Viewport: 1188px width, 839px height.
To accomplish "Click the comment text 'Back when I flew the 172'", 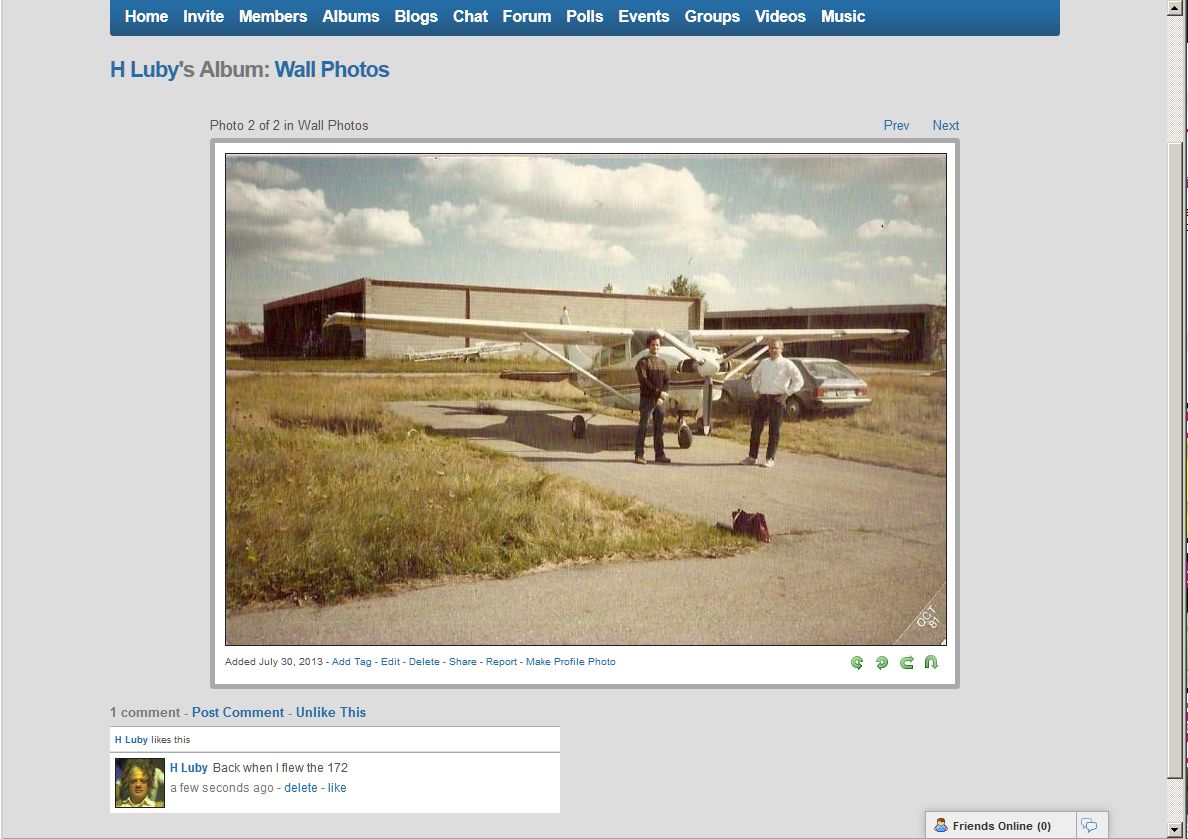I will click(280, 768).
